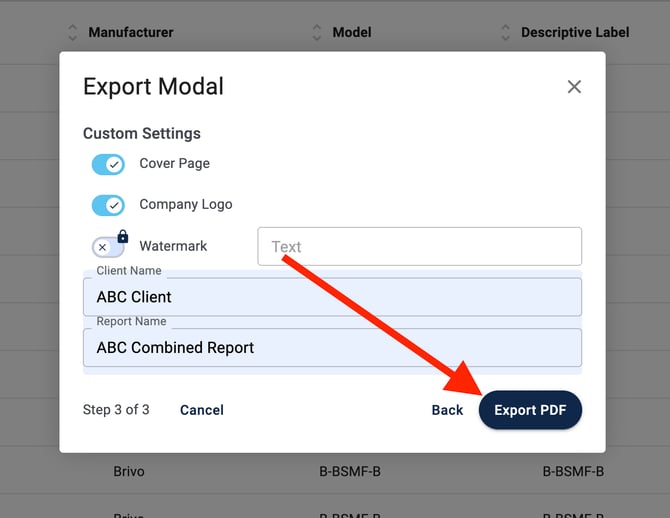Go Back to the previous step
670x518 pixels.
pyautogui.click(x=447, y=410)
